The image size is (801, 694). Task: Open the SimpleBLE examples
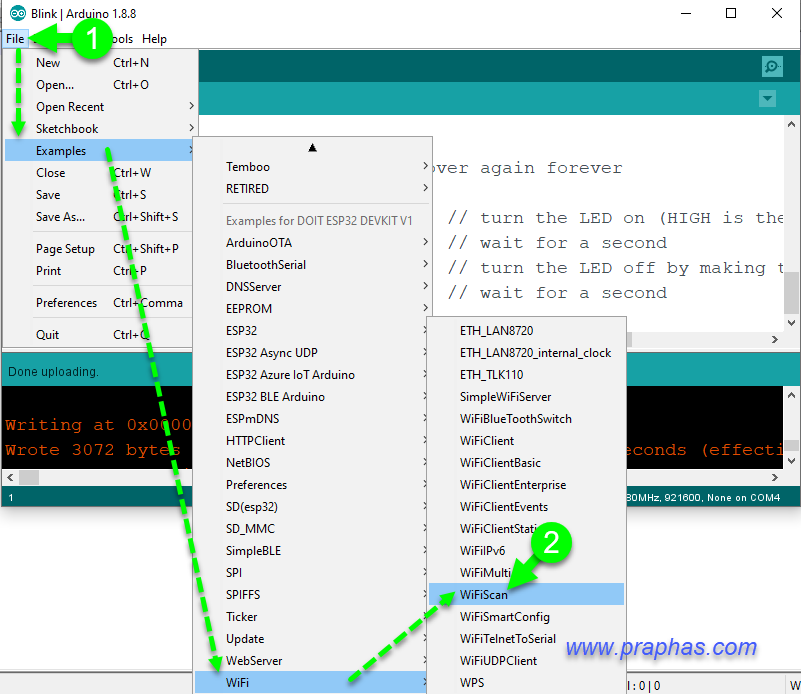[311, 550]
